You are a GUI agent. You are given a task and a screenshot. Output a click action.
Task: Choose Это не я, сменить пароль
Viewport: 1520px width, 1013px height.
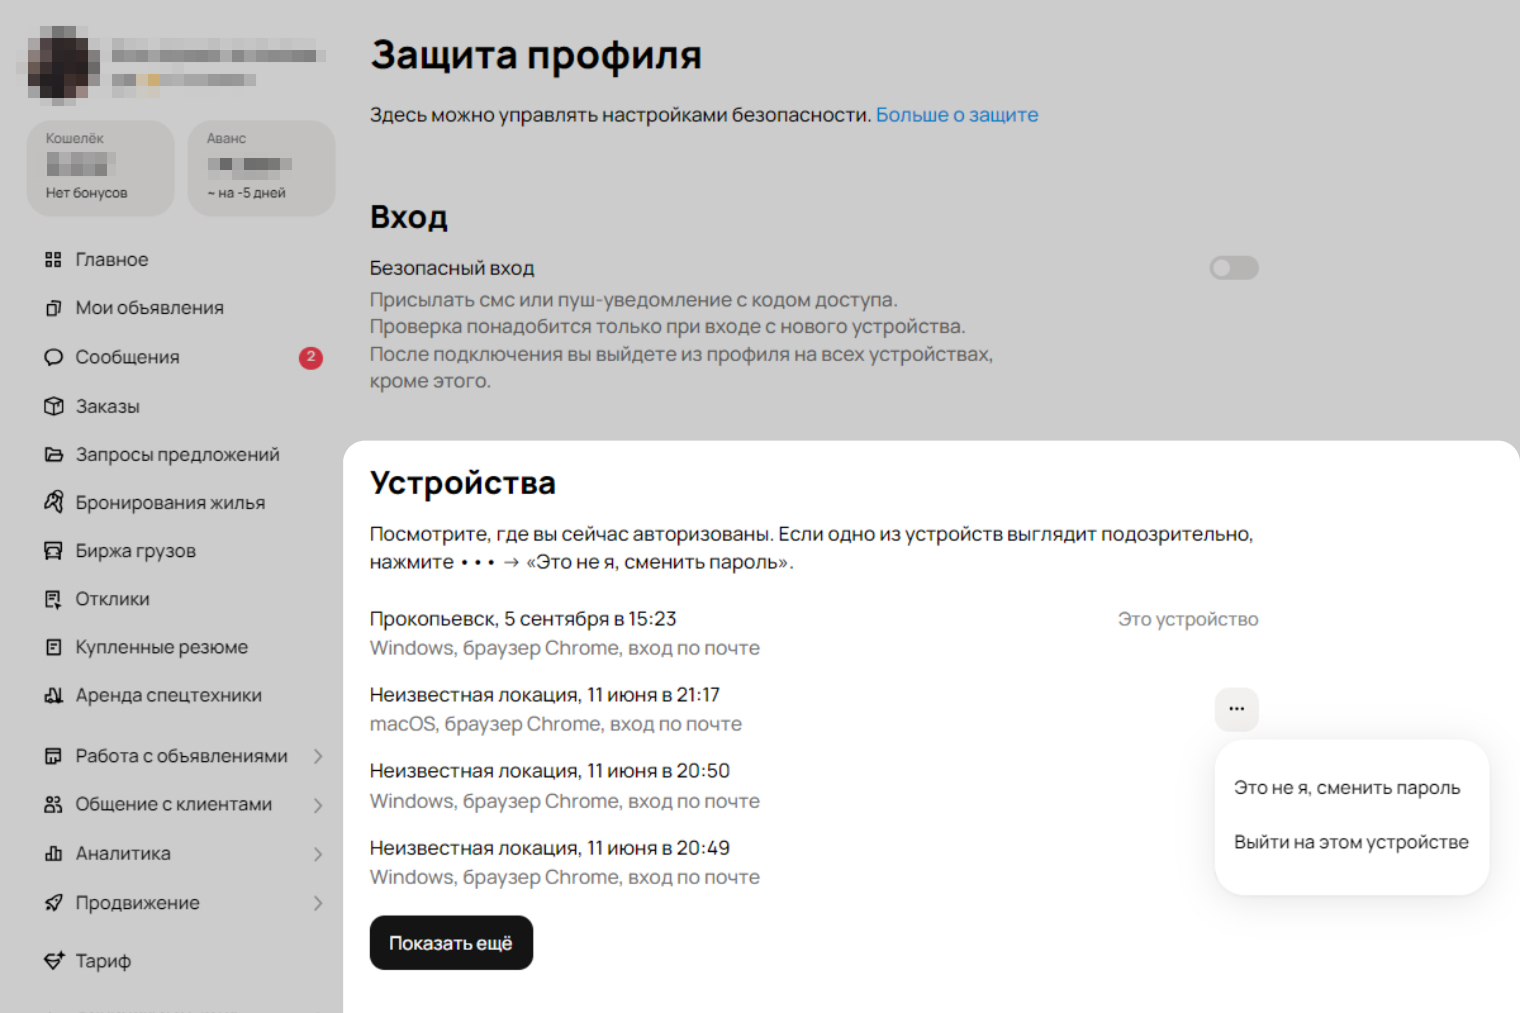coord(1347,788)
